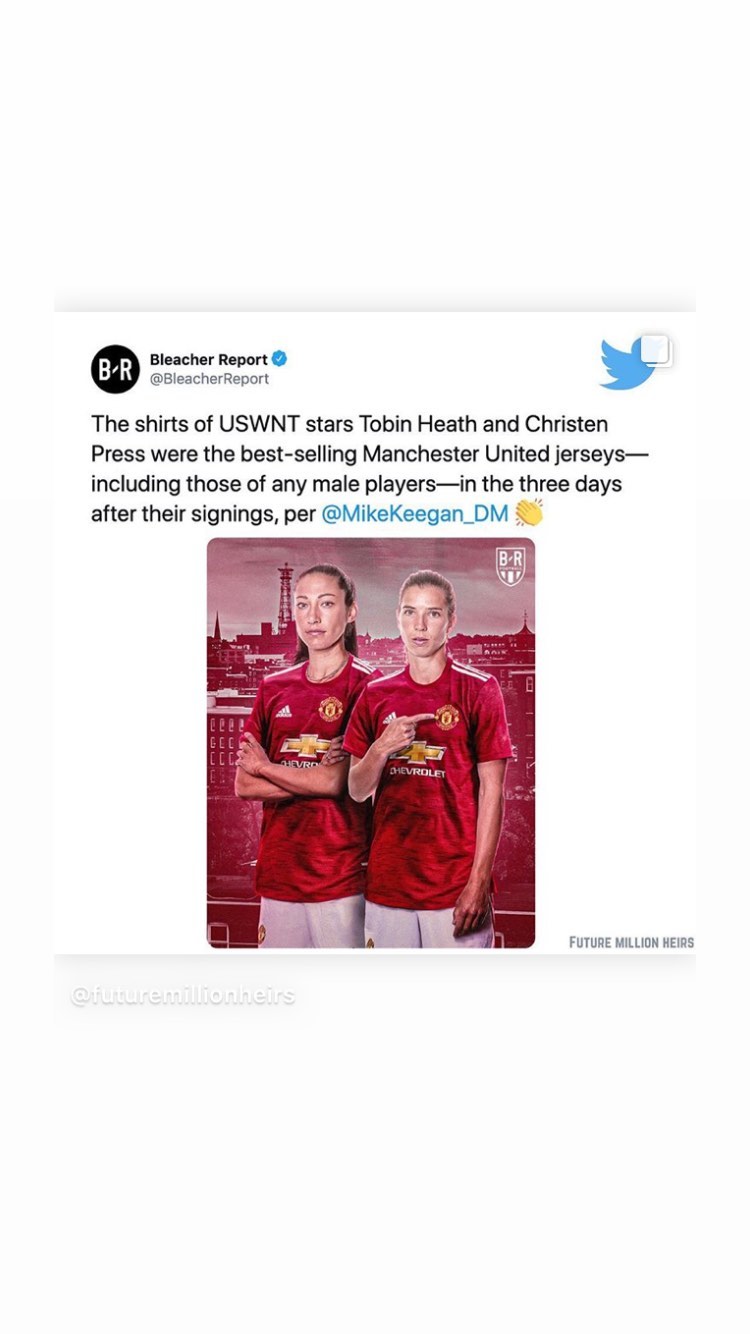Open the @BleacherReport handle
Screen dimensions: 750x1334
[x=209, y=379]
